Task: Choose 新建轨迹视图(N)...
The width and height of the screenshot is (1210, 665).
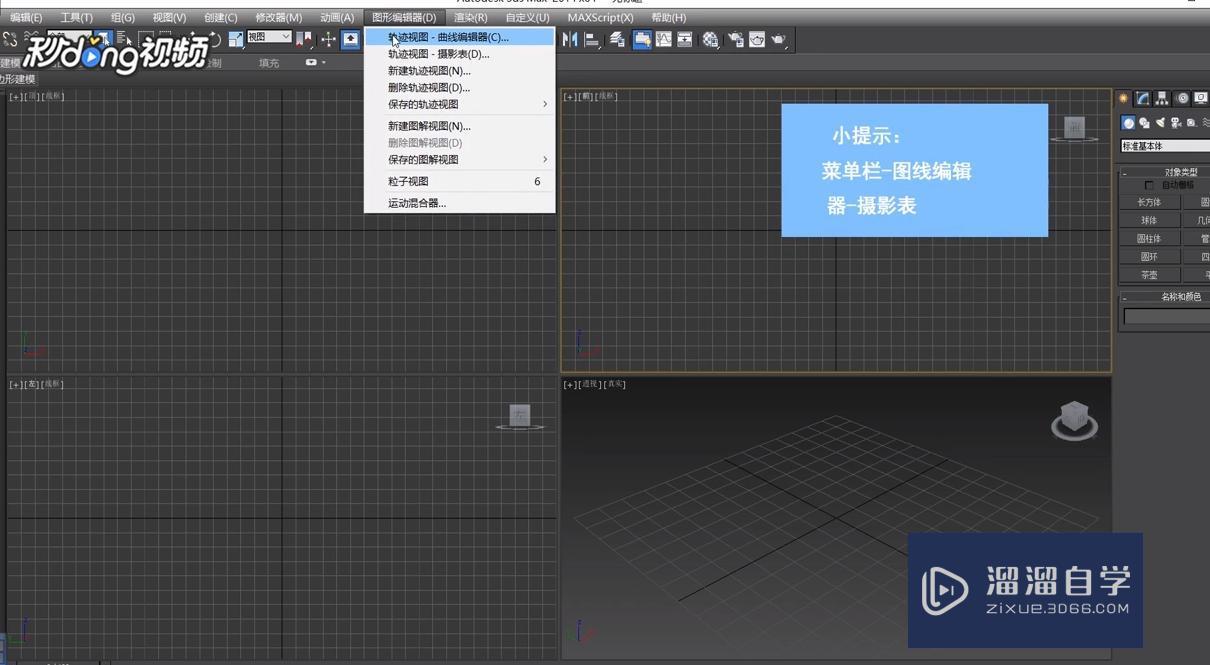Action: click(x=460, y=71)
